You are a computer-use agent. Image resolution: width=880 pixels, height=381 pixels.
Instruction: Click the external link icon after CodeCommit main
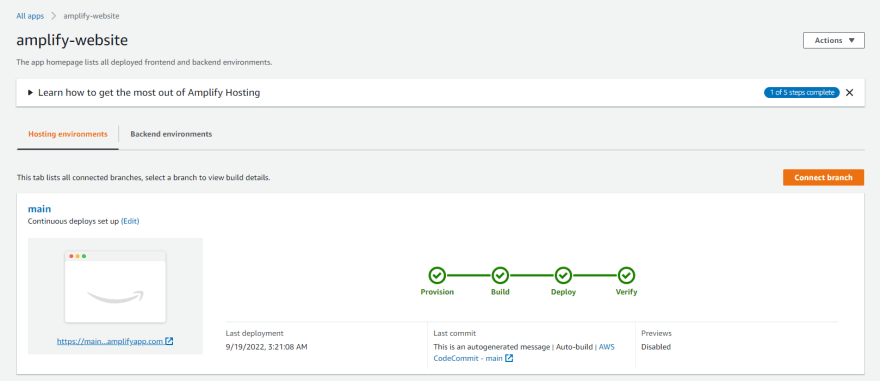pos(509,358)
